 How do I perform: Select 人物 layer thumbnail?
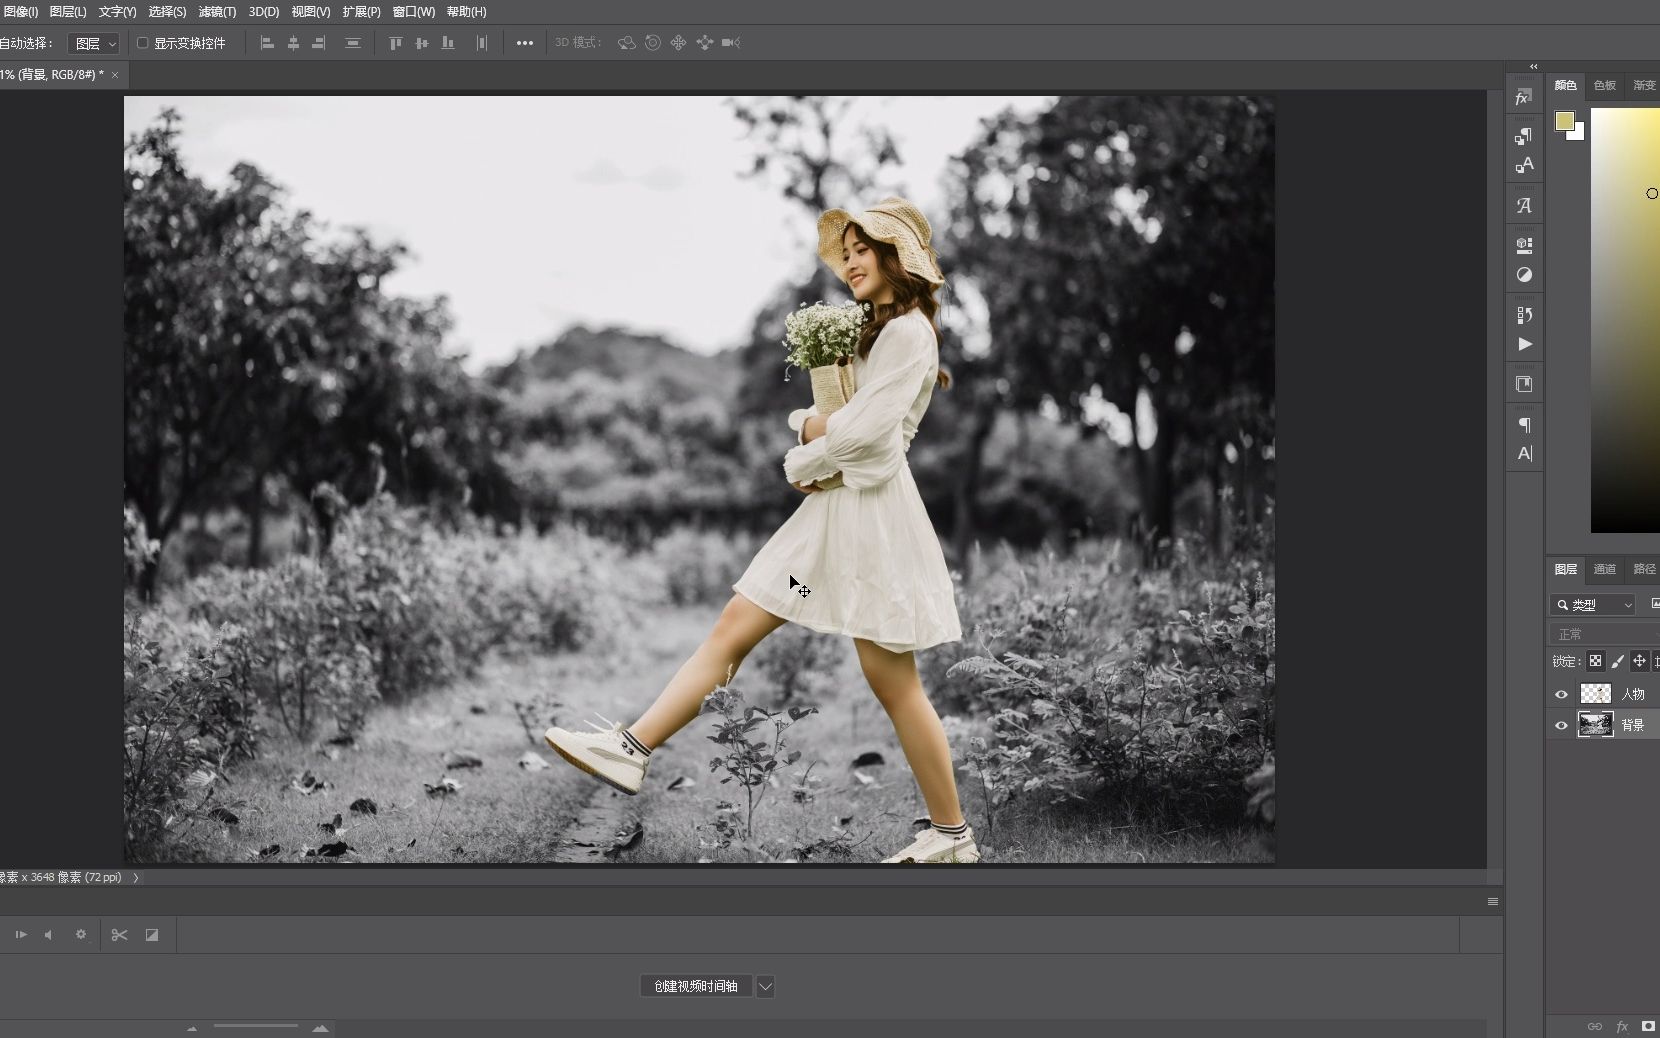(1595, 694)
